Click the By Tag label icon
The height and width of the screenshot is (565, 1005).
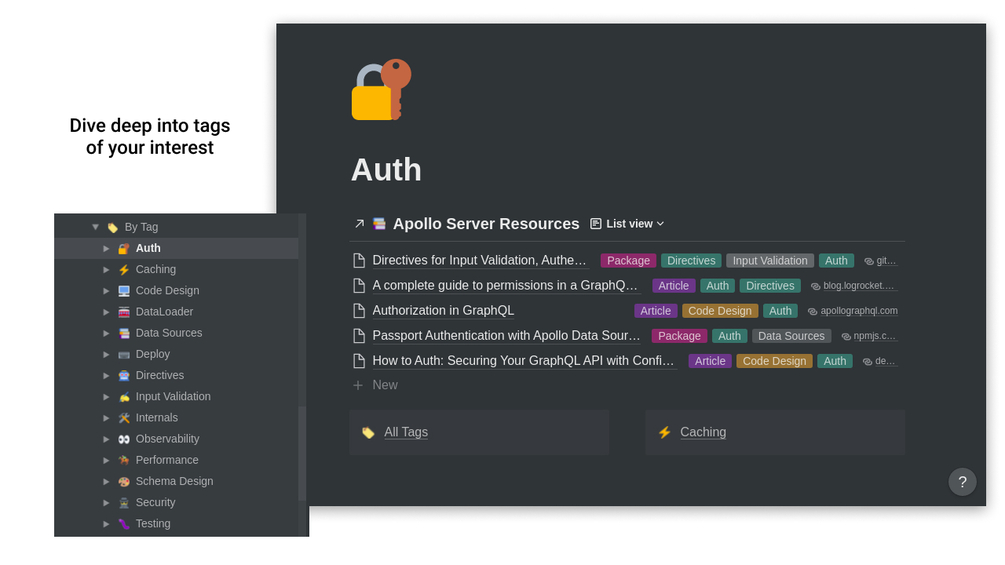pyautogui.click(x=113, y=227)
